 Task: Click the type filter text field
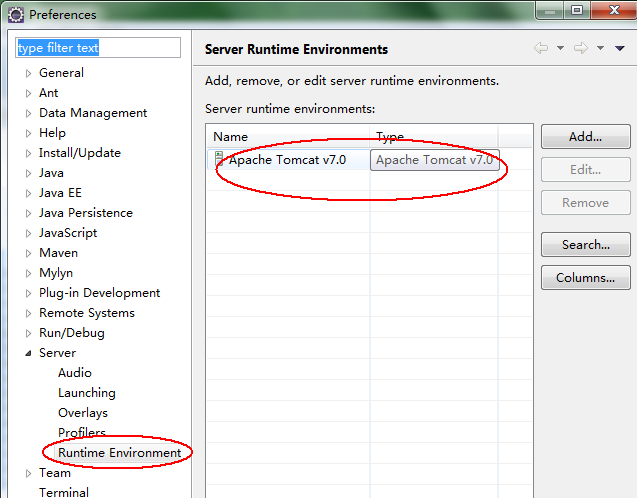point(98,48)
